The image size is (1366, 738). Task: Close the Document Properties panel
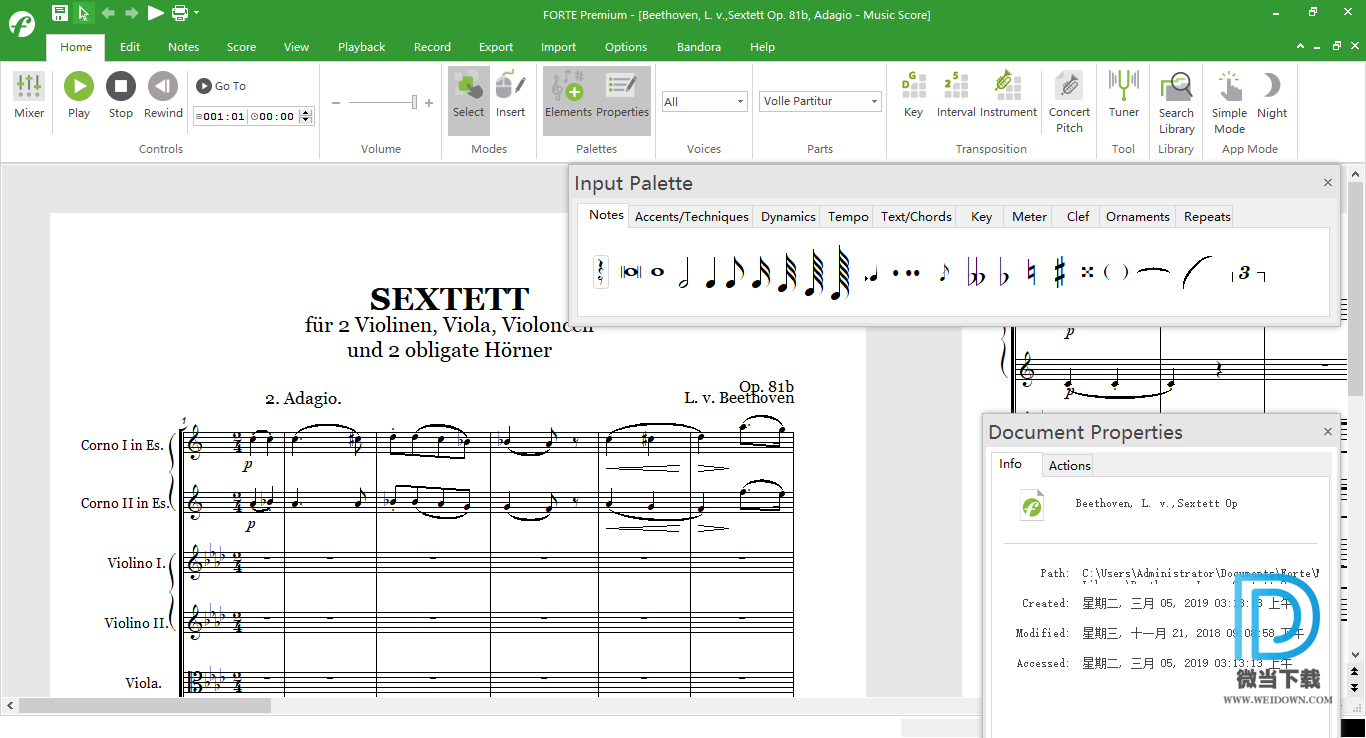click(1328, 432)
